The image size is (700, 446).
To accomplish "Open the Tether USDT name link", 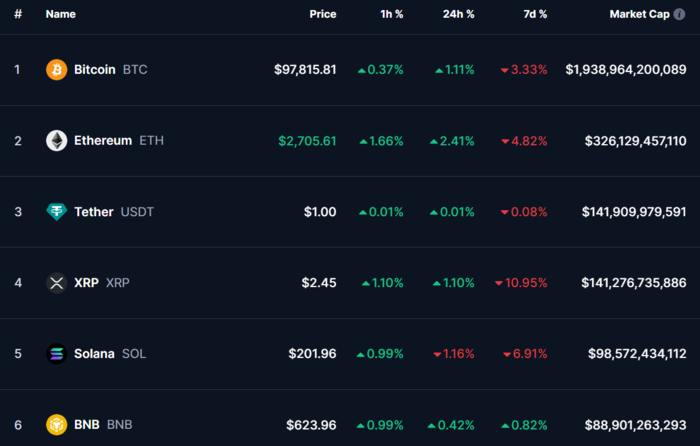I will click(x=114, y=212).
